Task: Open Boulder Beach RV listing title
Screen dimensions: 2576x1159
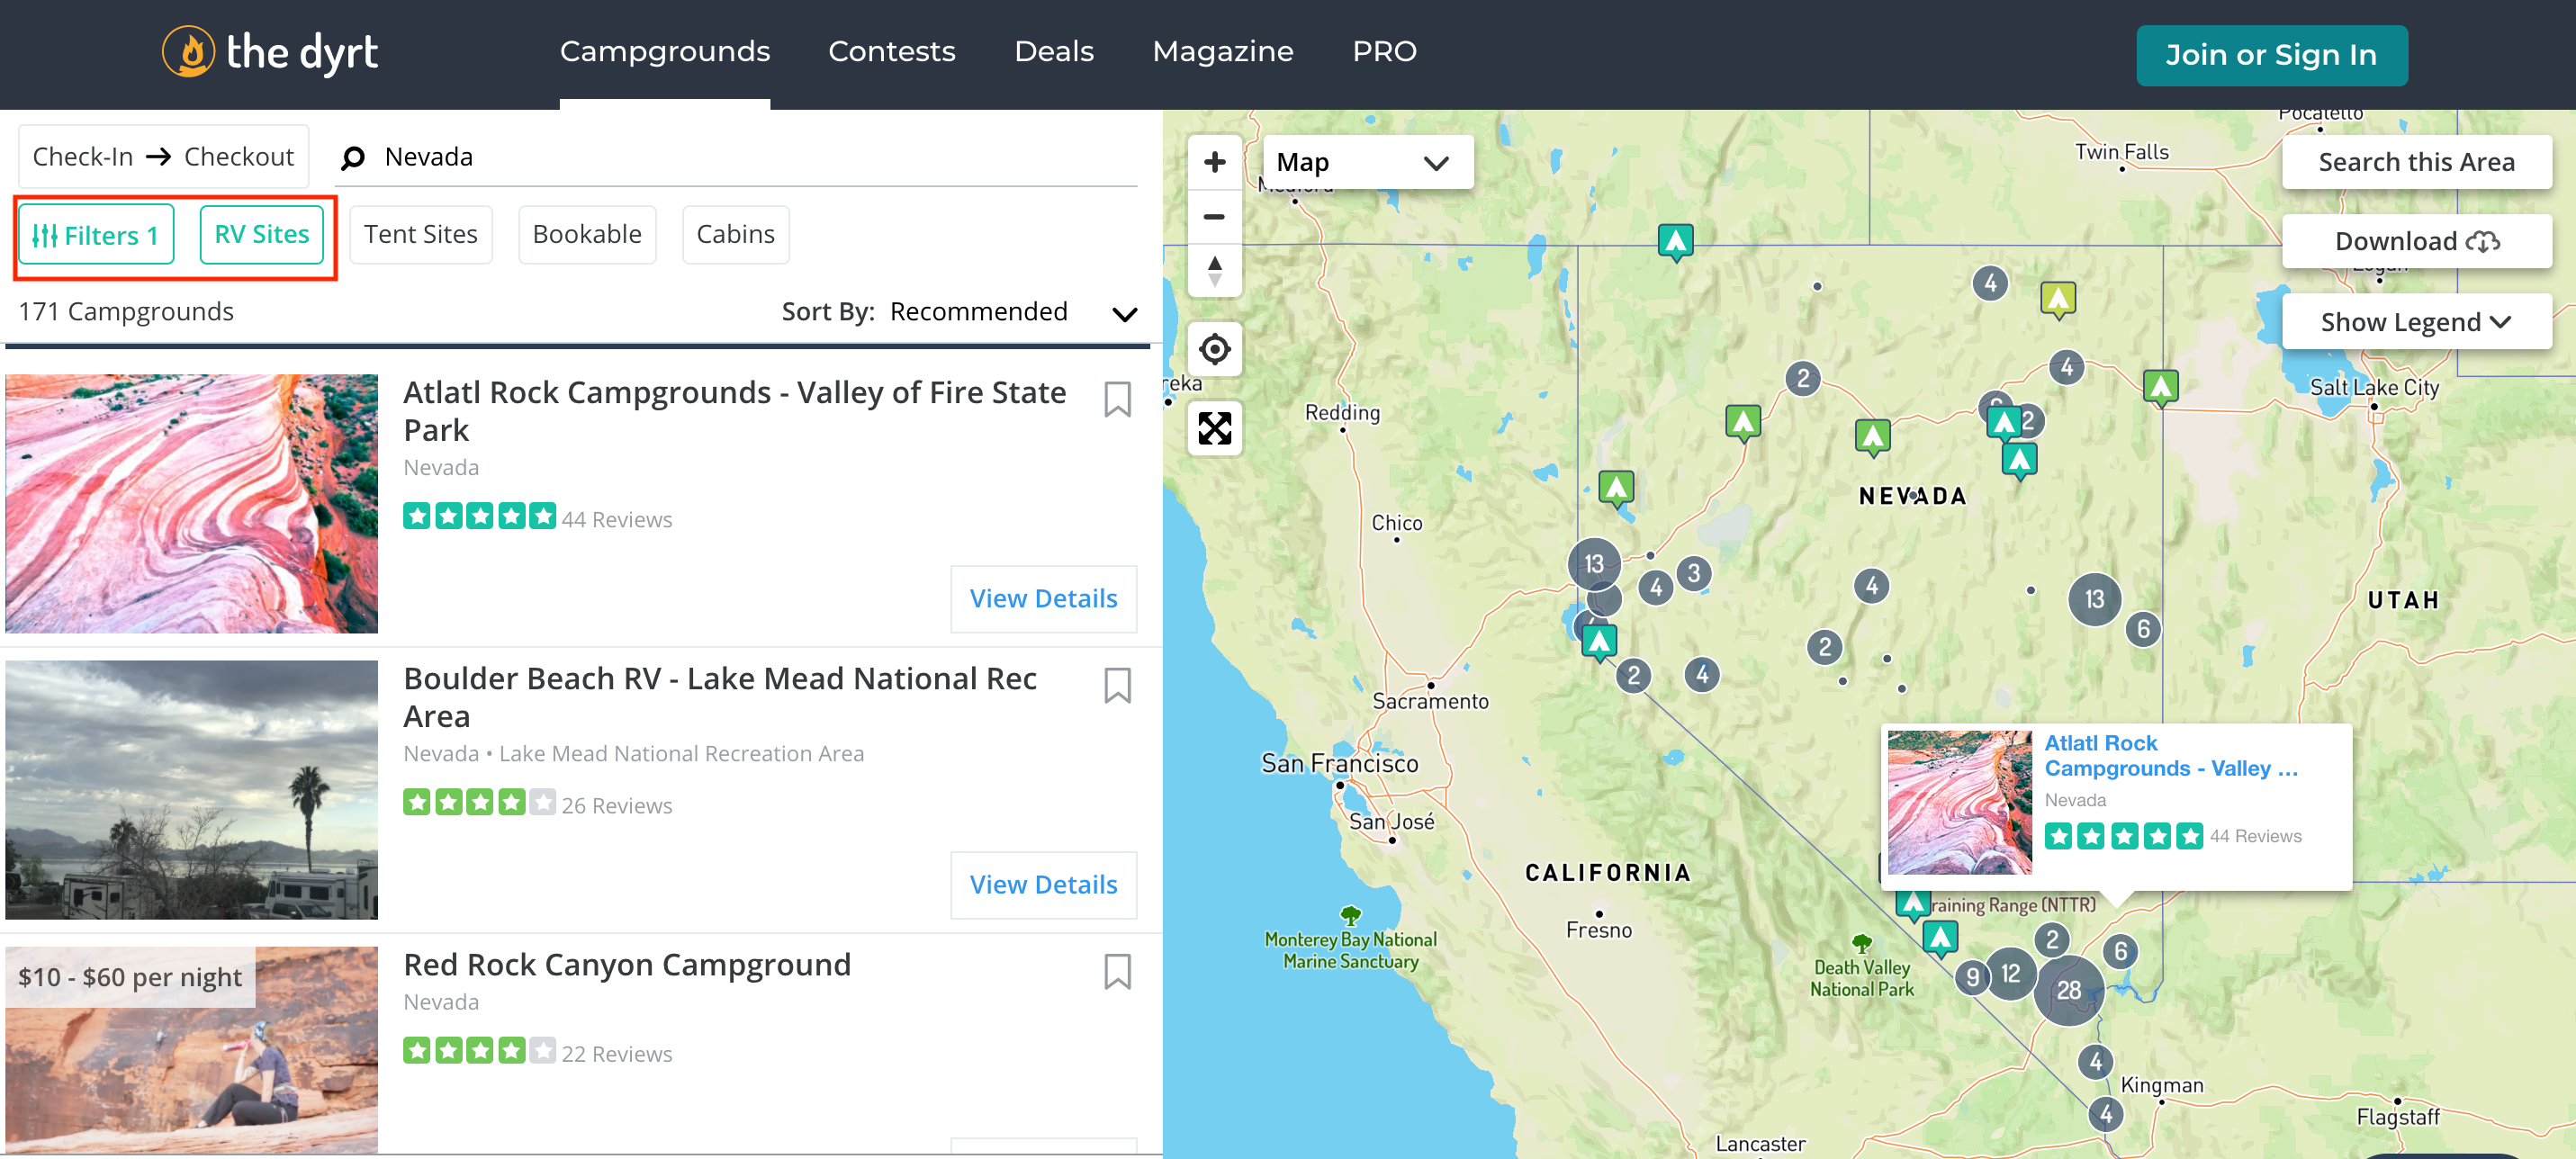Action: click(x=719, y=697)
